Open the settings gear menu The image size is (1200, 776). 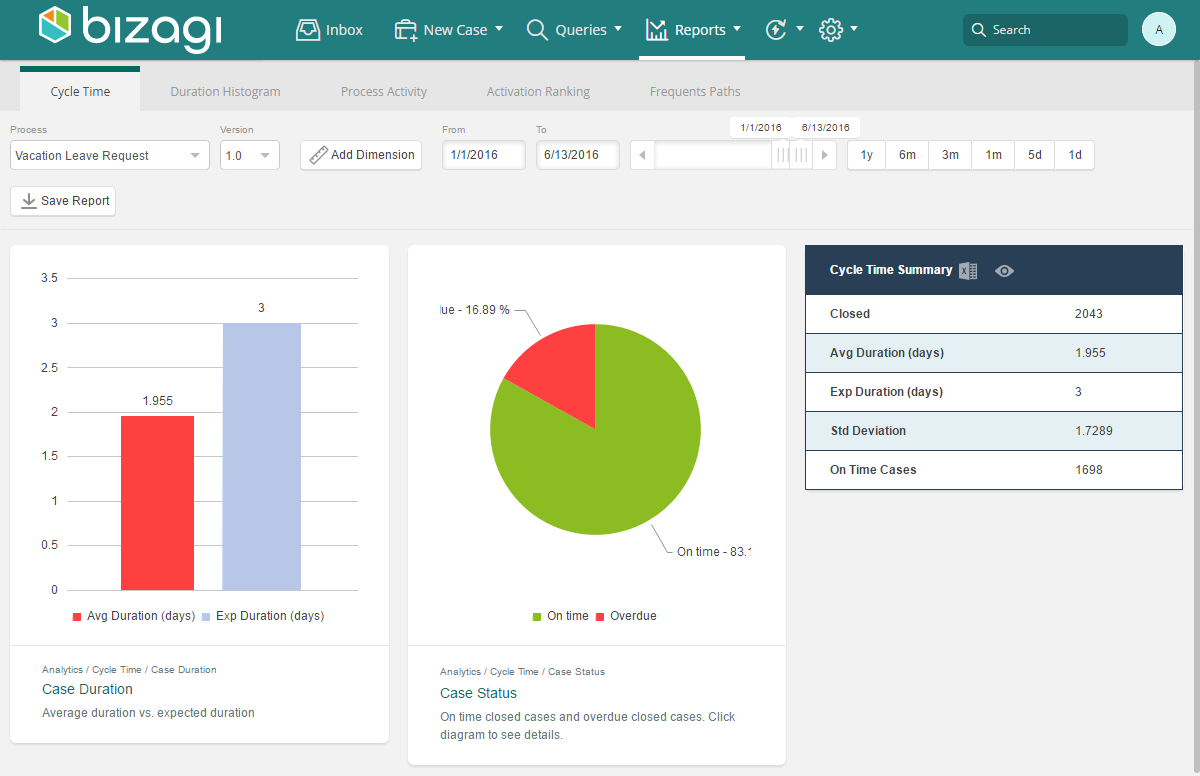[x=838, y=30]
